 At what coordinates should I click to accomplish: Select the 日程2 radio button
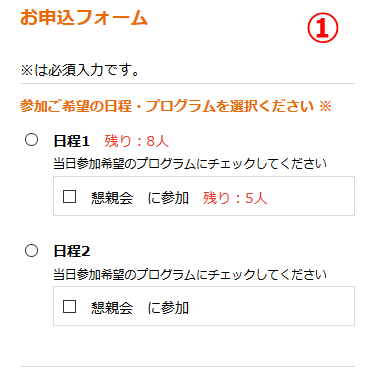click(31, 250)
